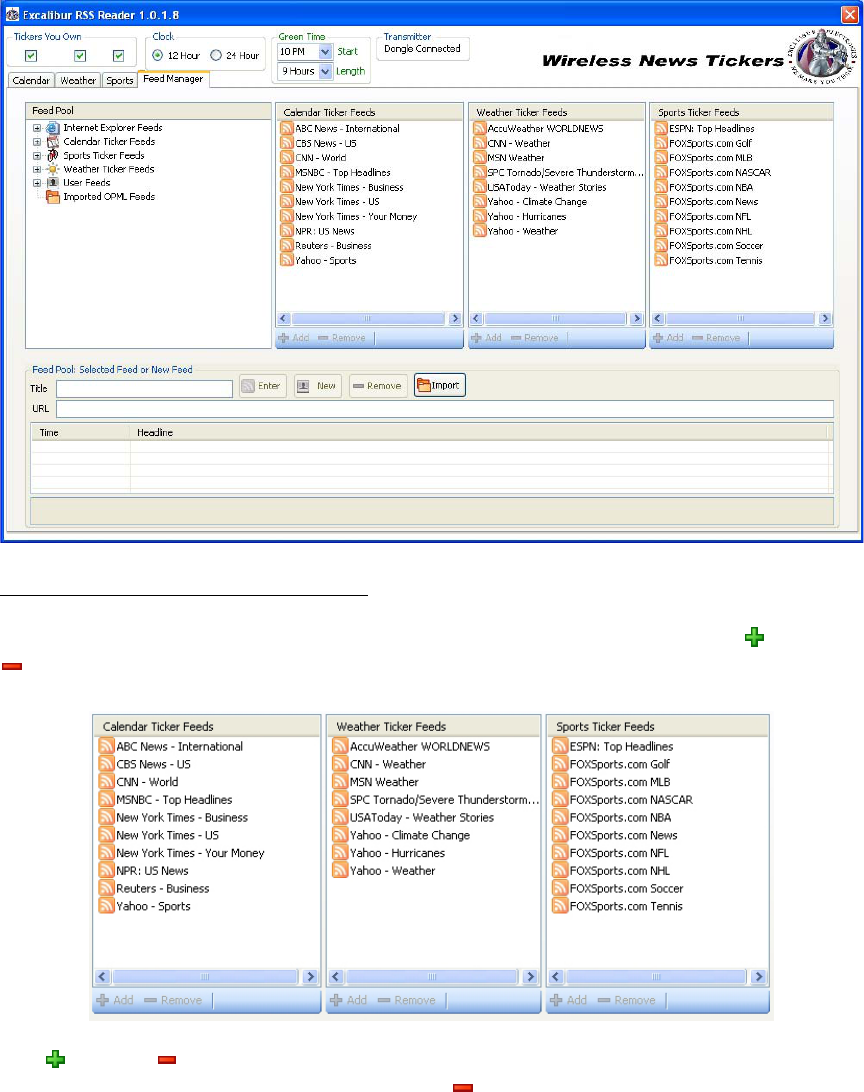Click the Imported OPML Feeds folder icon
This screenshot has width=864, height=1092.
52,197
